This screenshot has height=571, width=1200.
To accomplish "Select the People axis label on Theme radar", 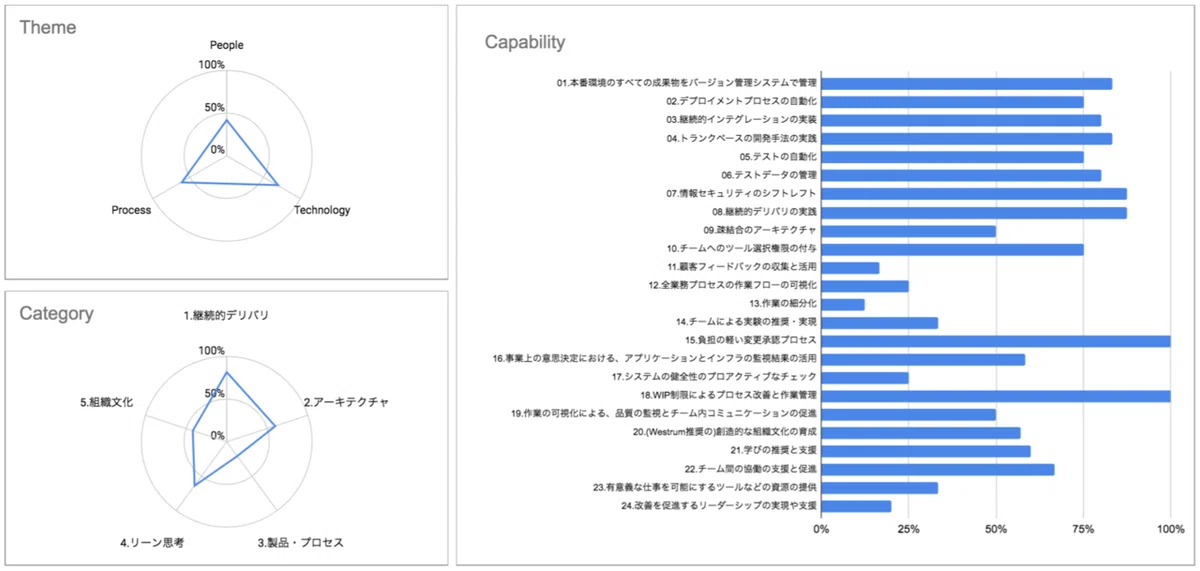I will [x=226, y=45].
